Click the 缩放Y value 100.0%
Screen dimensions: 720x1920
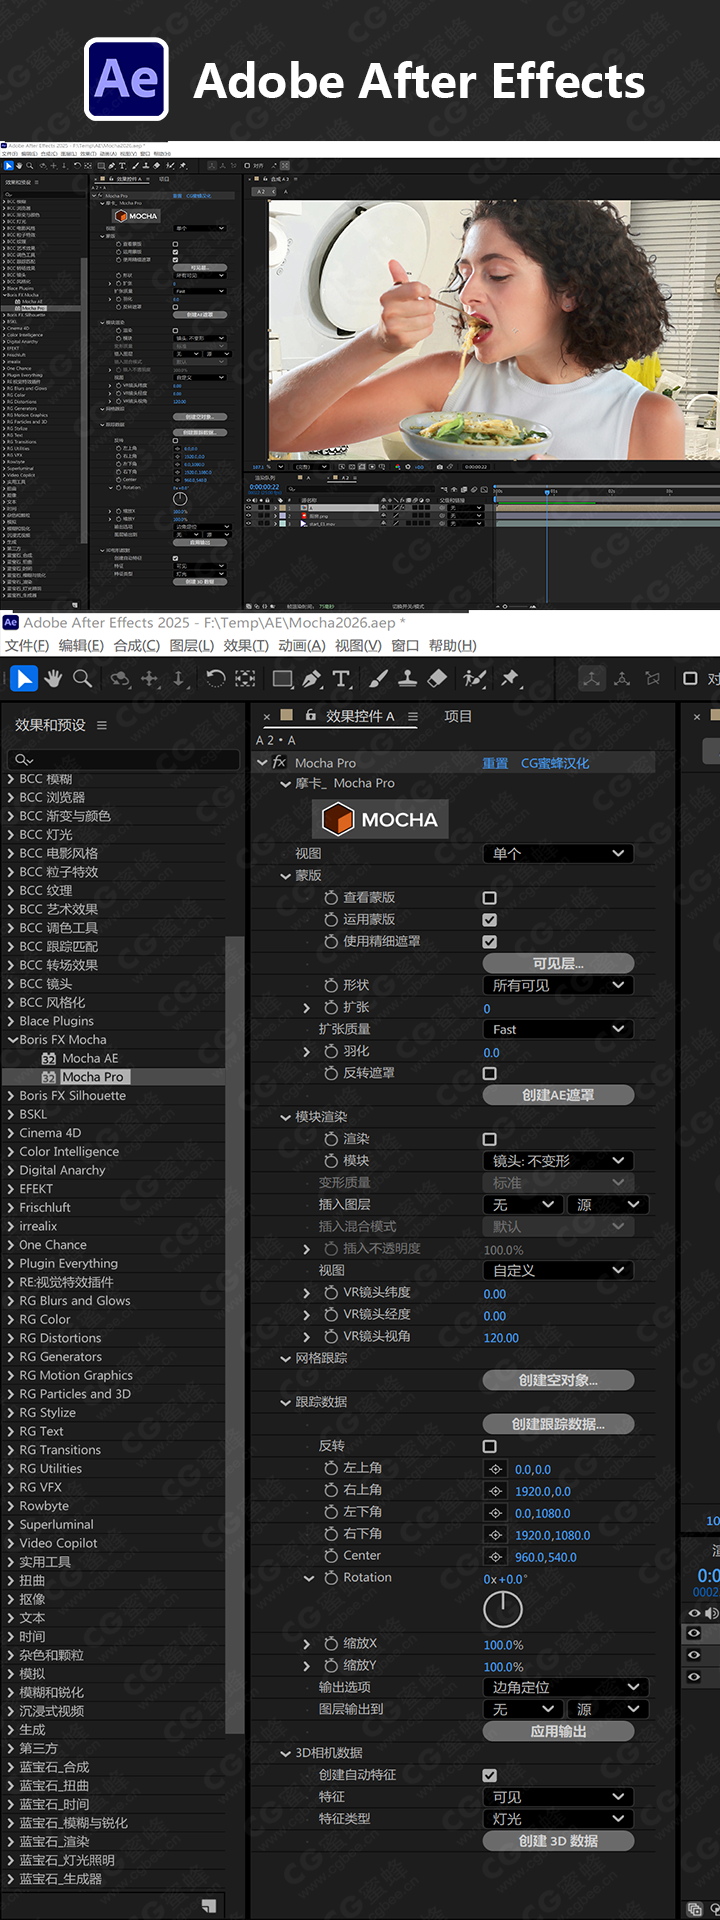click(503, 1667)
